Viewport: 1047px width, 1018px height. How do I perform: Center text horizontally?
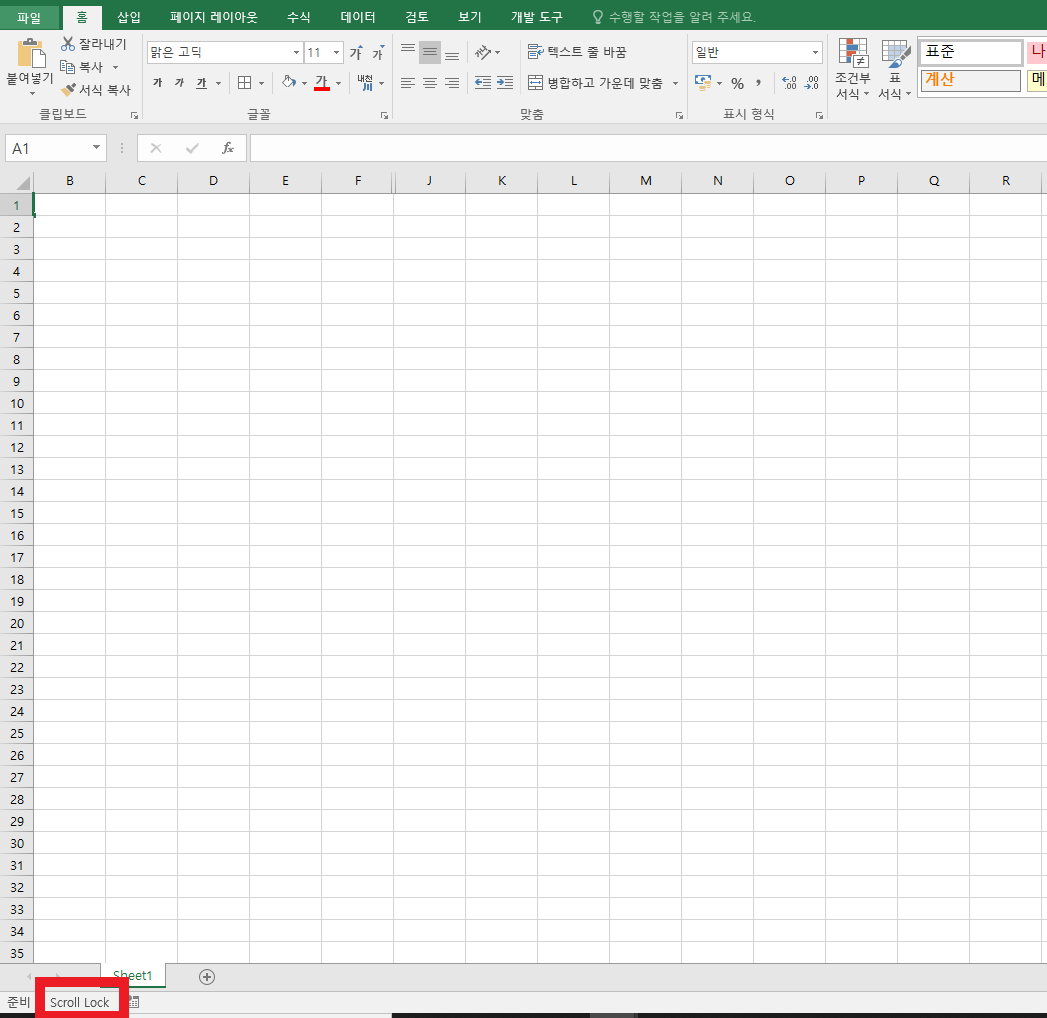[x=430, y=83]
